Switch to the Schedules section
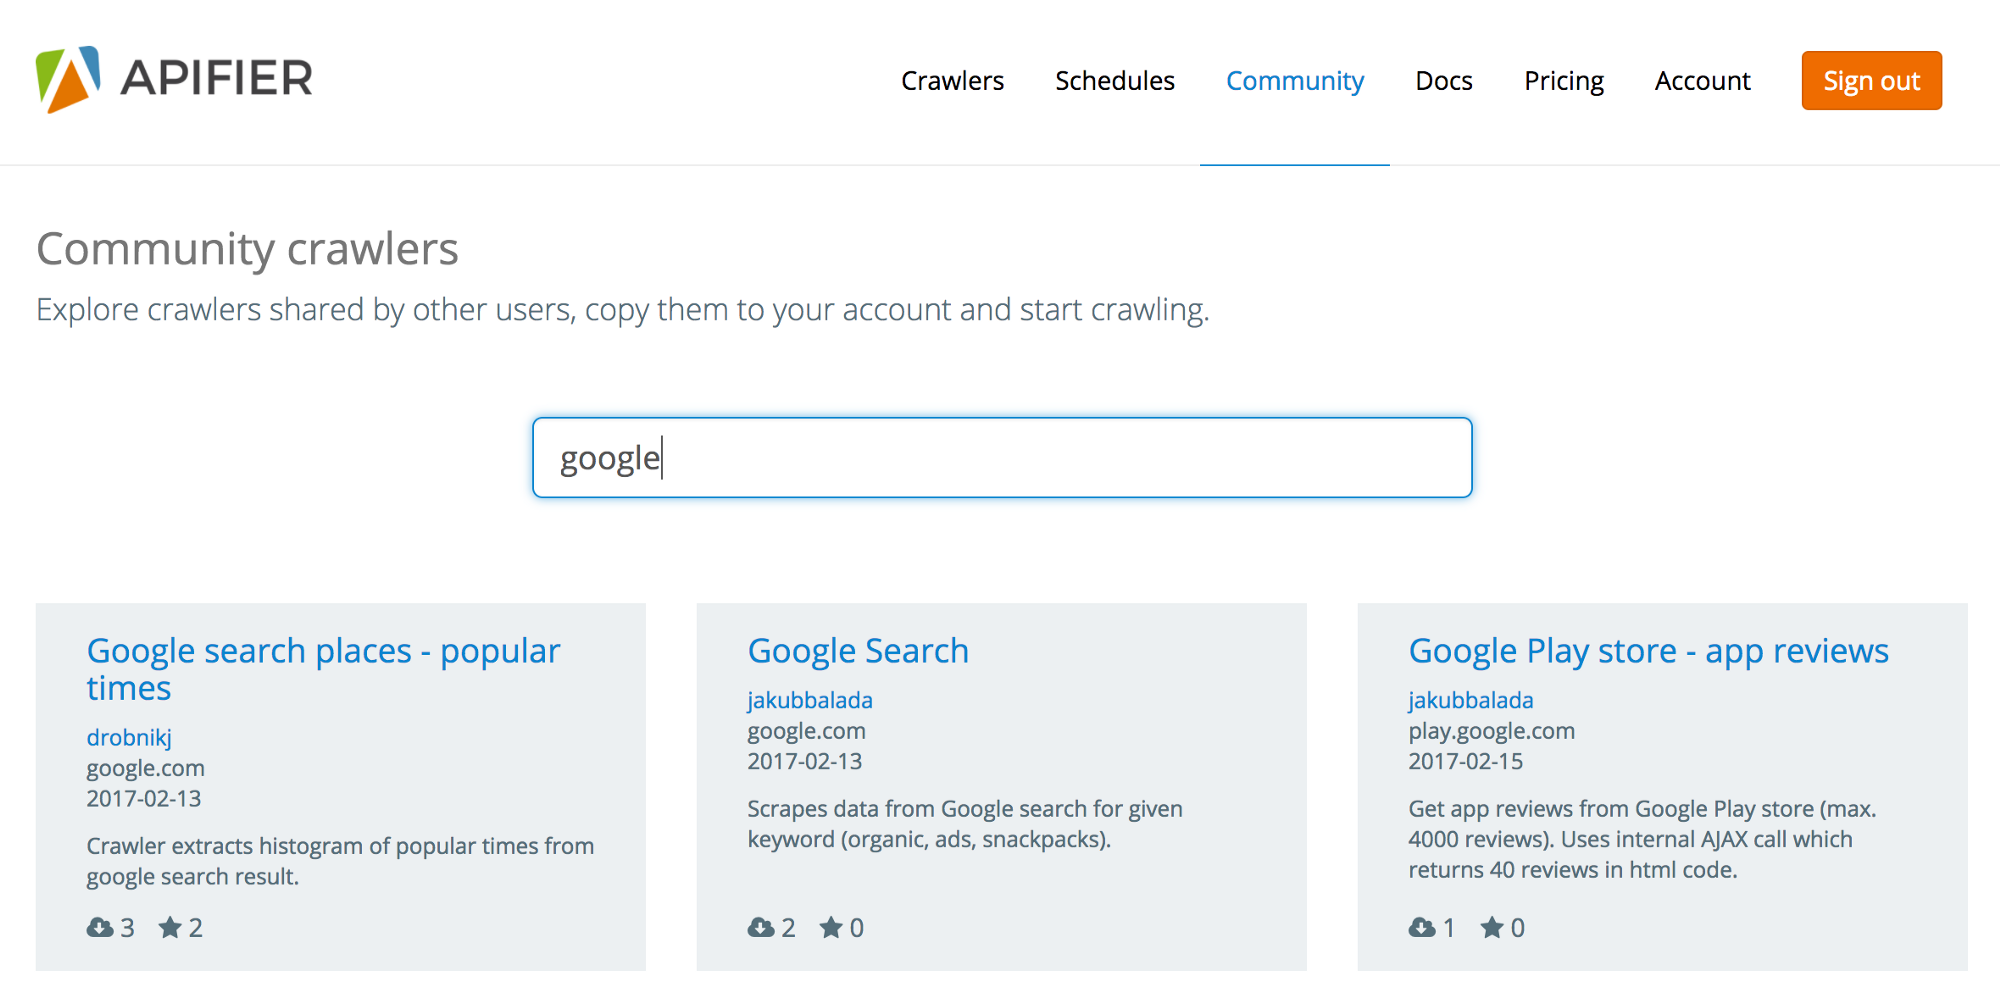The width and height of the screenshot is (2000, 1003). (x=1115, y=80)
